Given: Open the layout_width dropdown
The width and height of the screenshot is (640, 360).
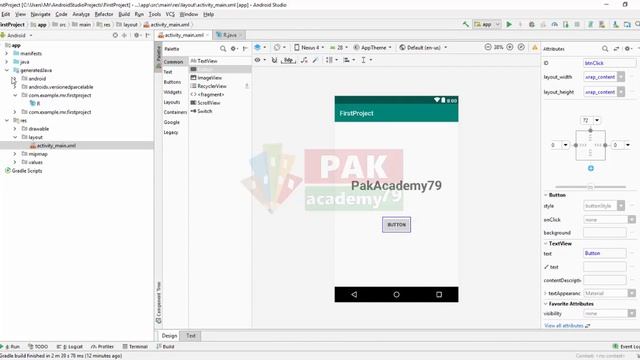Looking at the screenshot, I should 621,77.
